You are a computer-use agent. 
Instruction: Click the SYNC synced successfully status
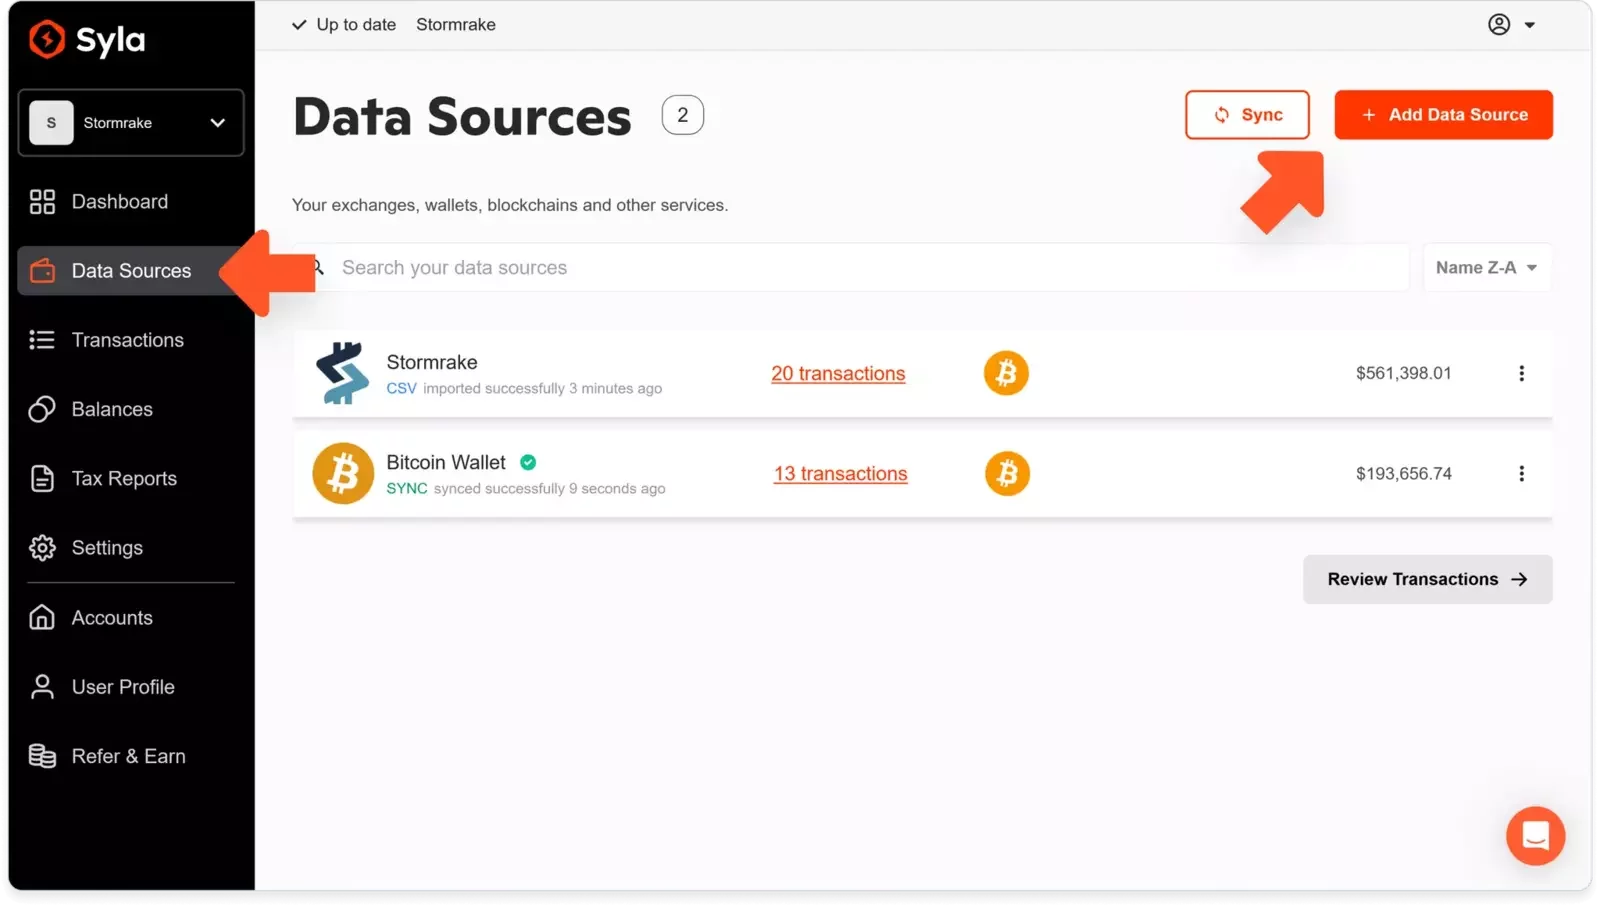coord(526,489)
